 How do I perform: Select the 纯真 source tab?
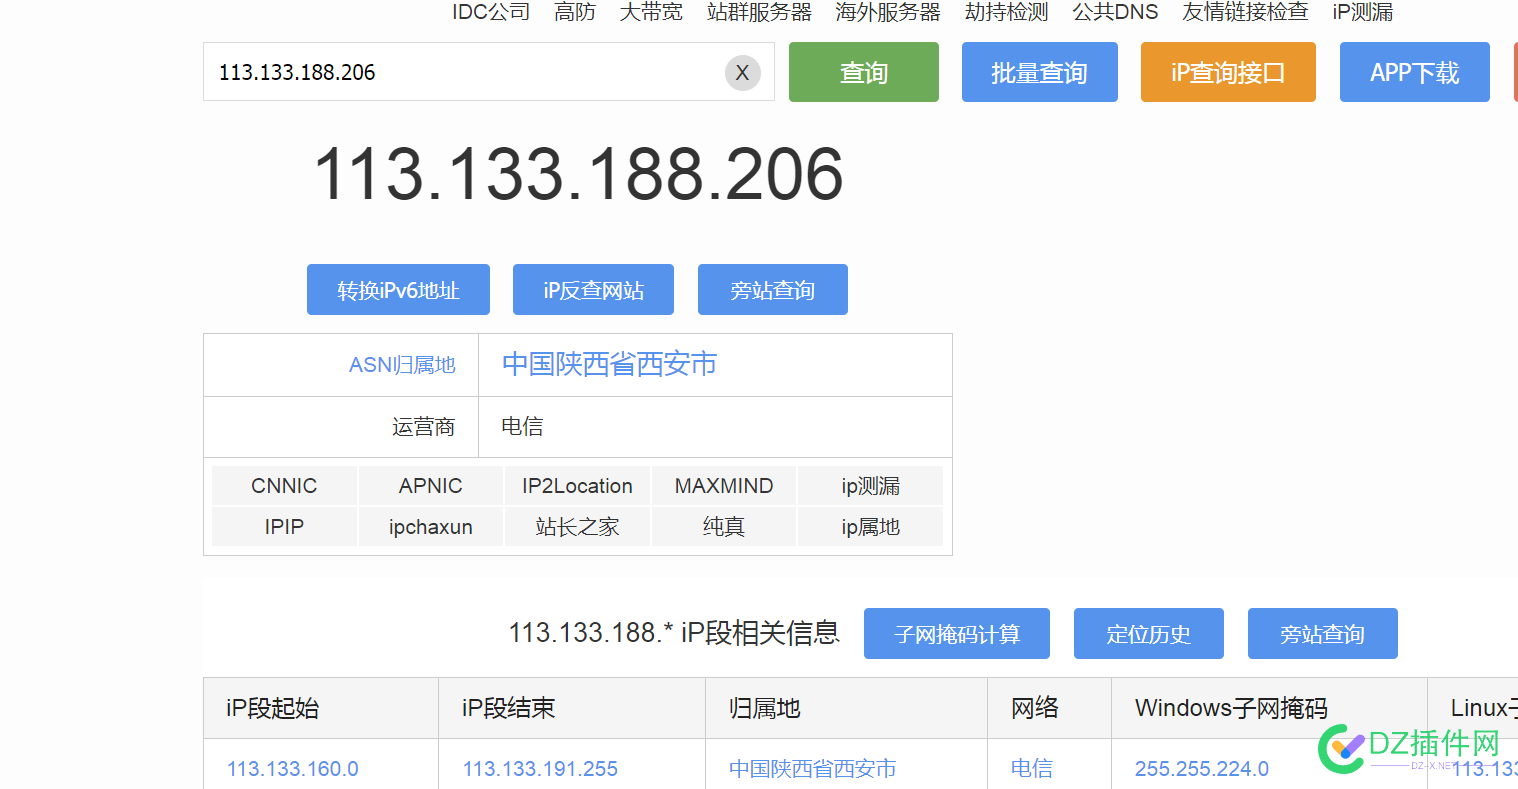[x=724, y=527]
